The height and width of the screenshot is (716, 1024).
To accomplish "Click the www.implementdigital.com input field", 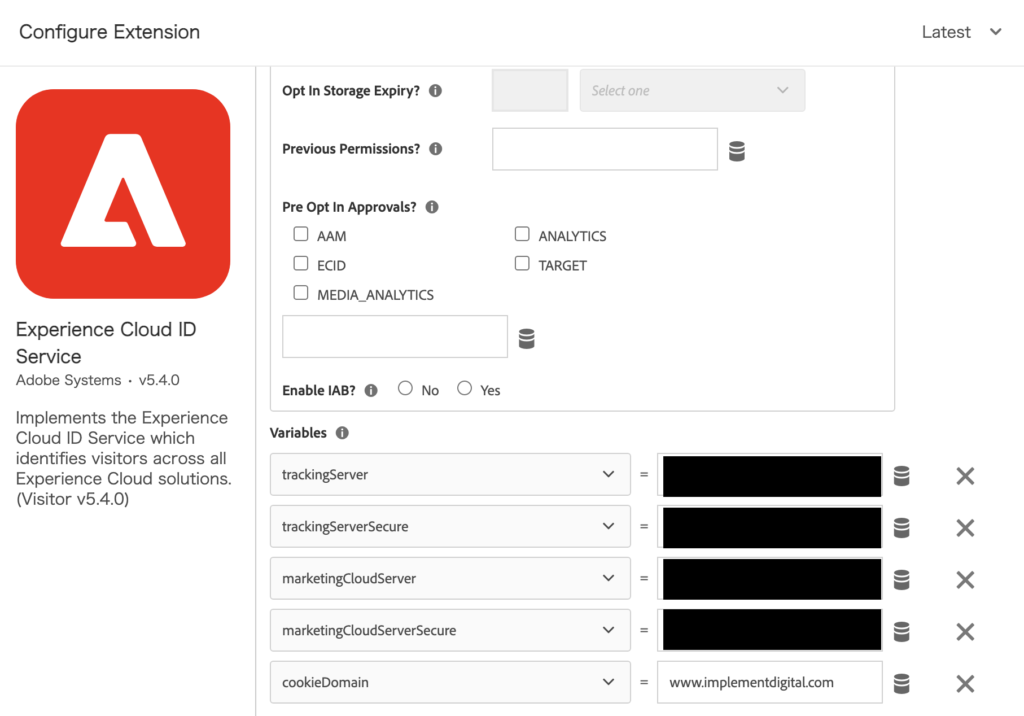I will (769, 682).
